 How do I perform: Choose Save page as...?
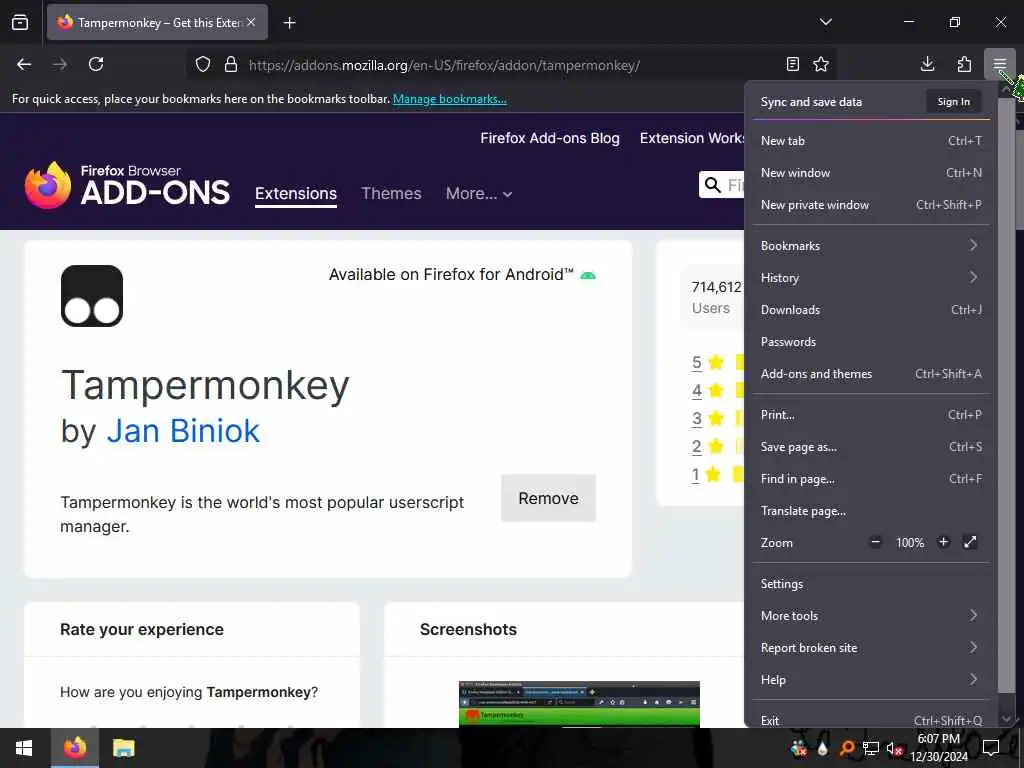tap(871, 447)
